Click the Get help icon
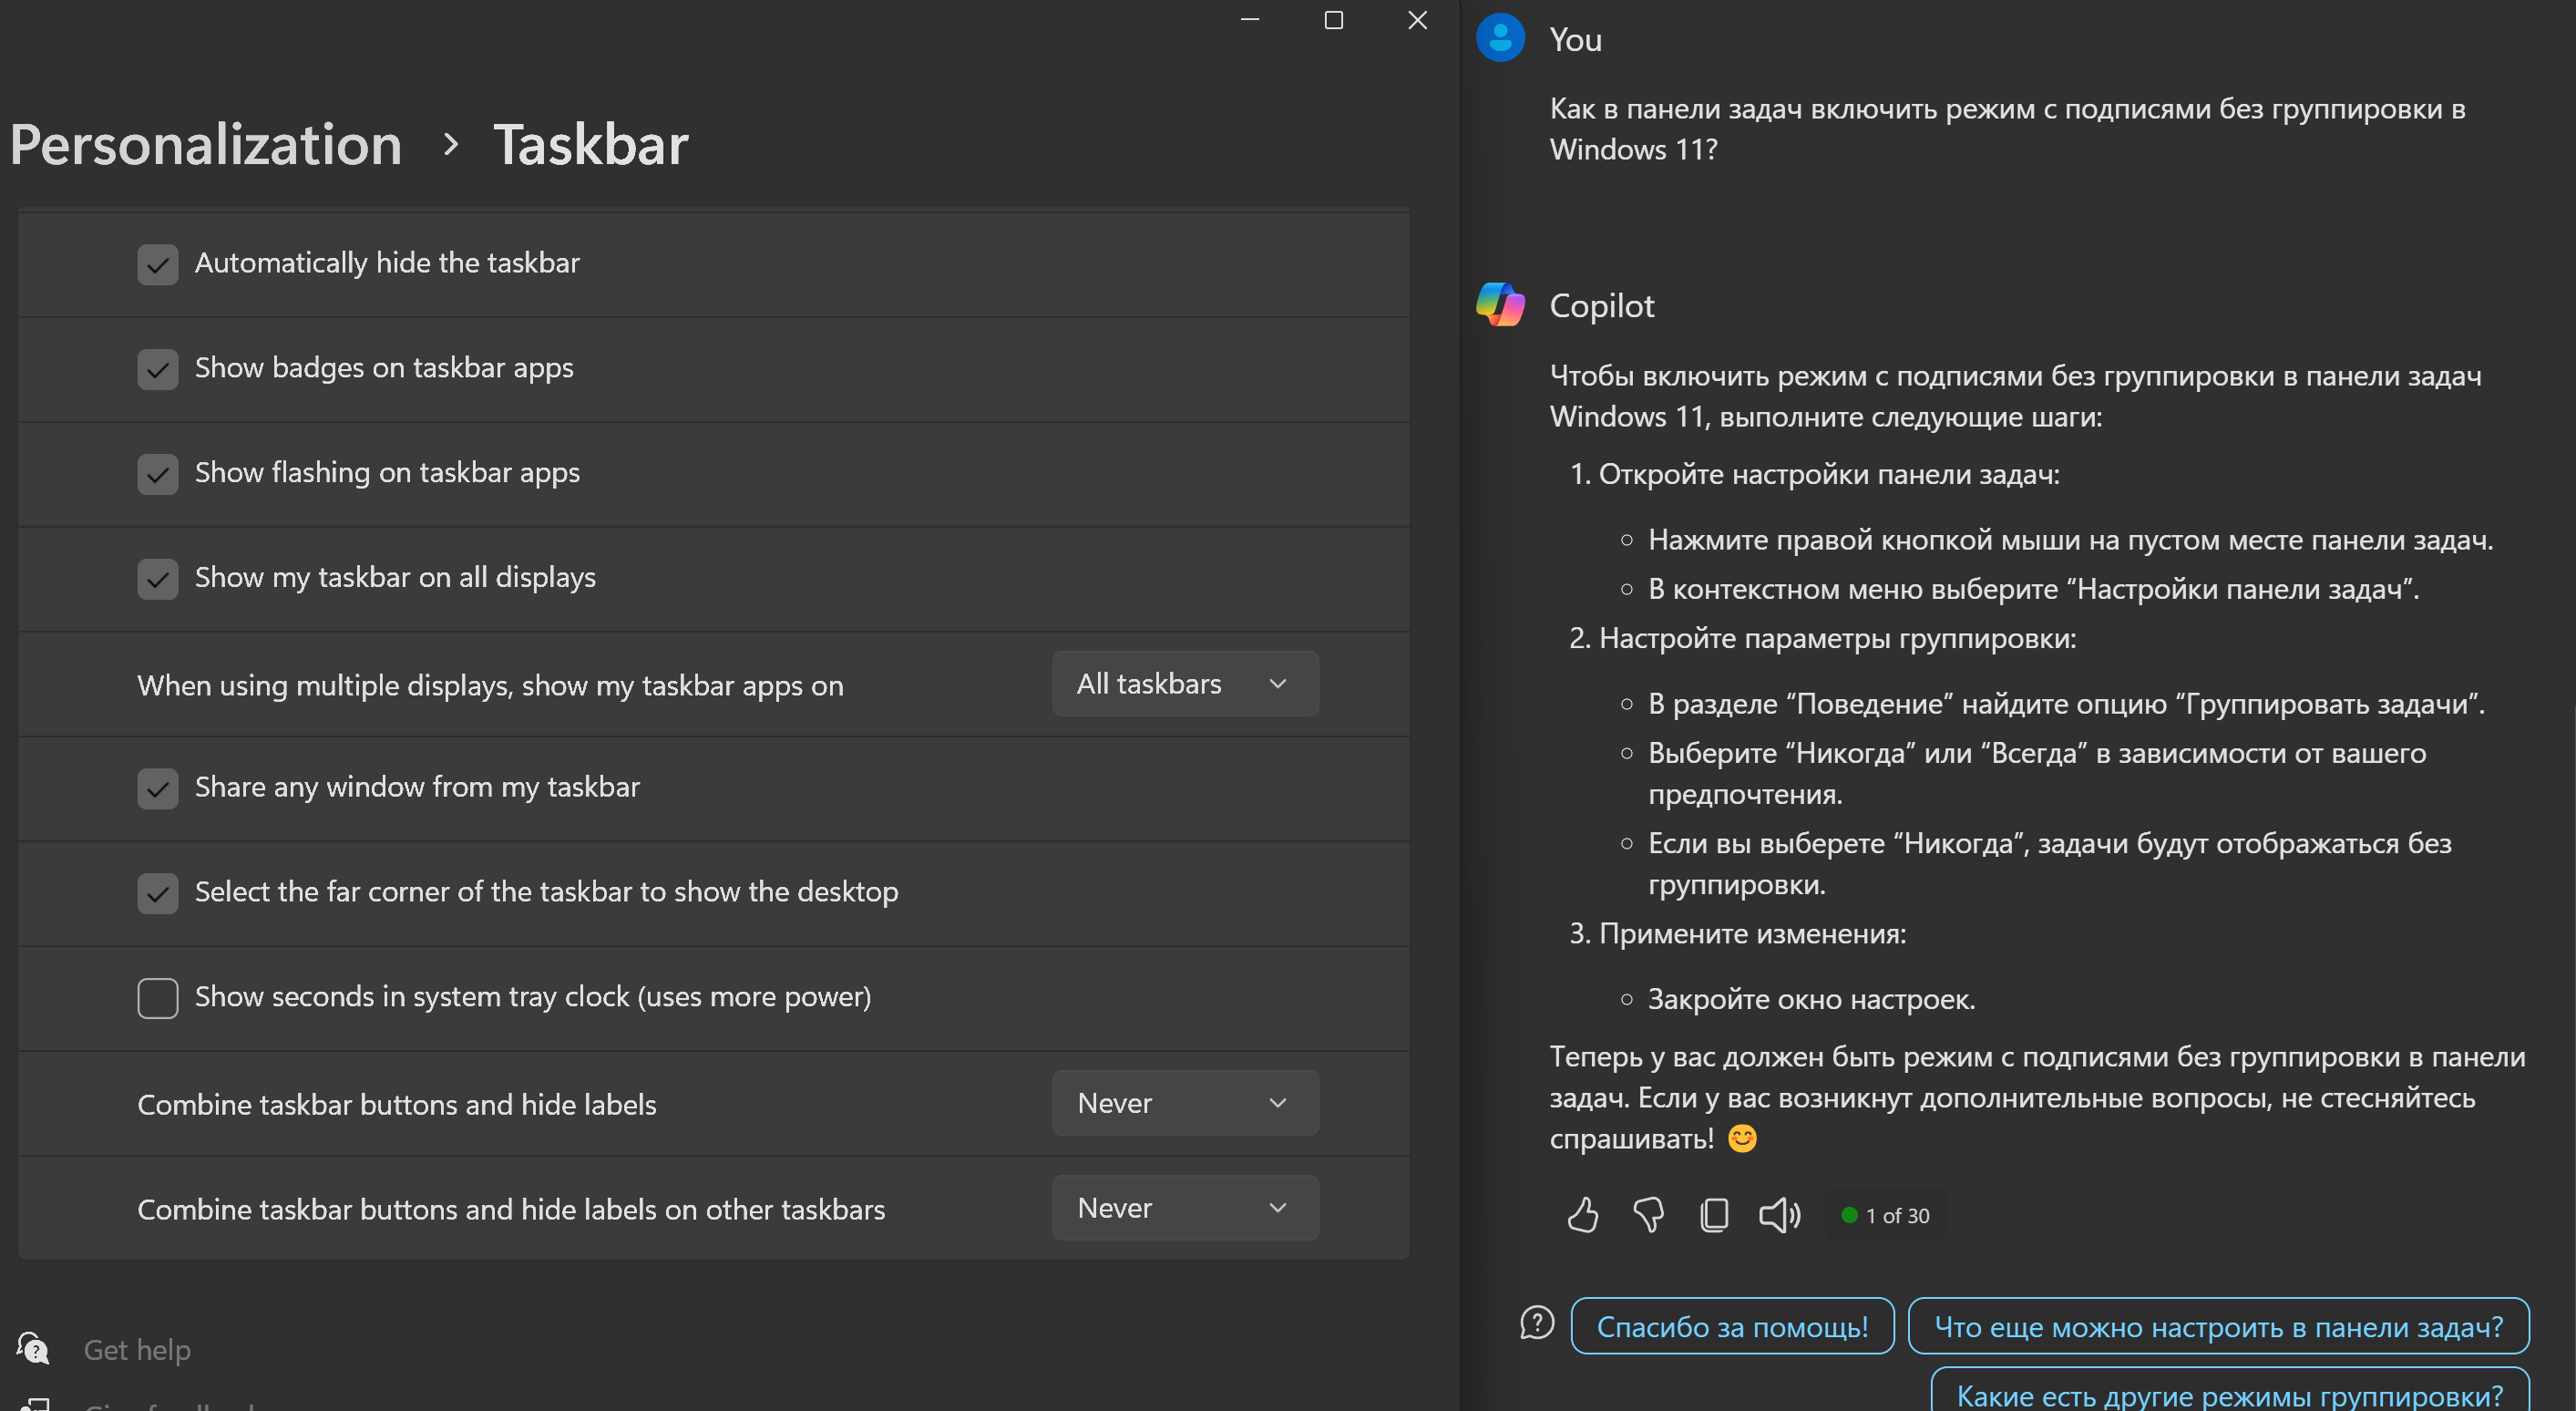 33,1349
